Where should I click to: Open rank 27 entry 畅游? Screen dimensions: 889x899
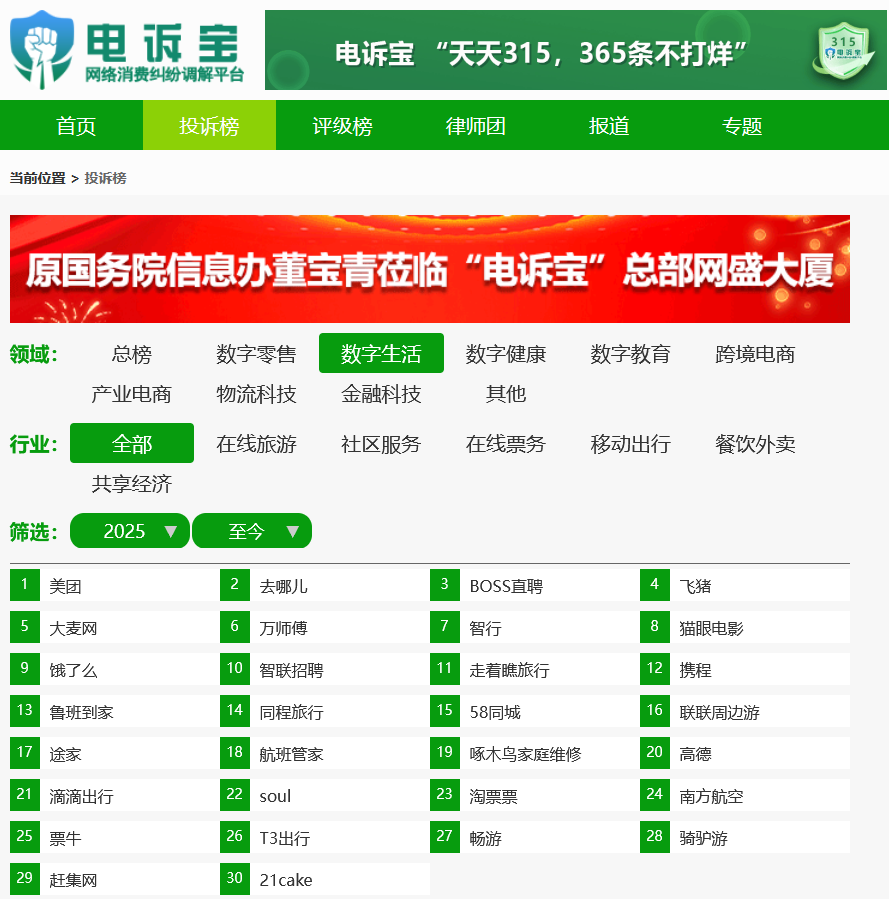pos(535,837)
